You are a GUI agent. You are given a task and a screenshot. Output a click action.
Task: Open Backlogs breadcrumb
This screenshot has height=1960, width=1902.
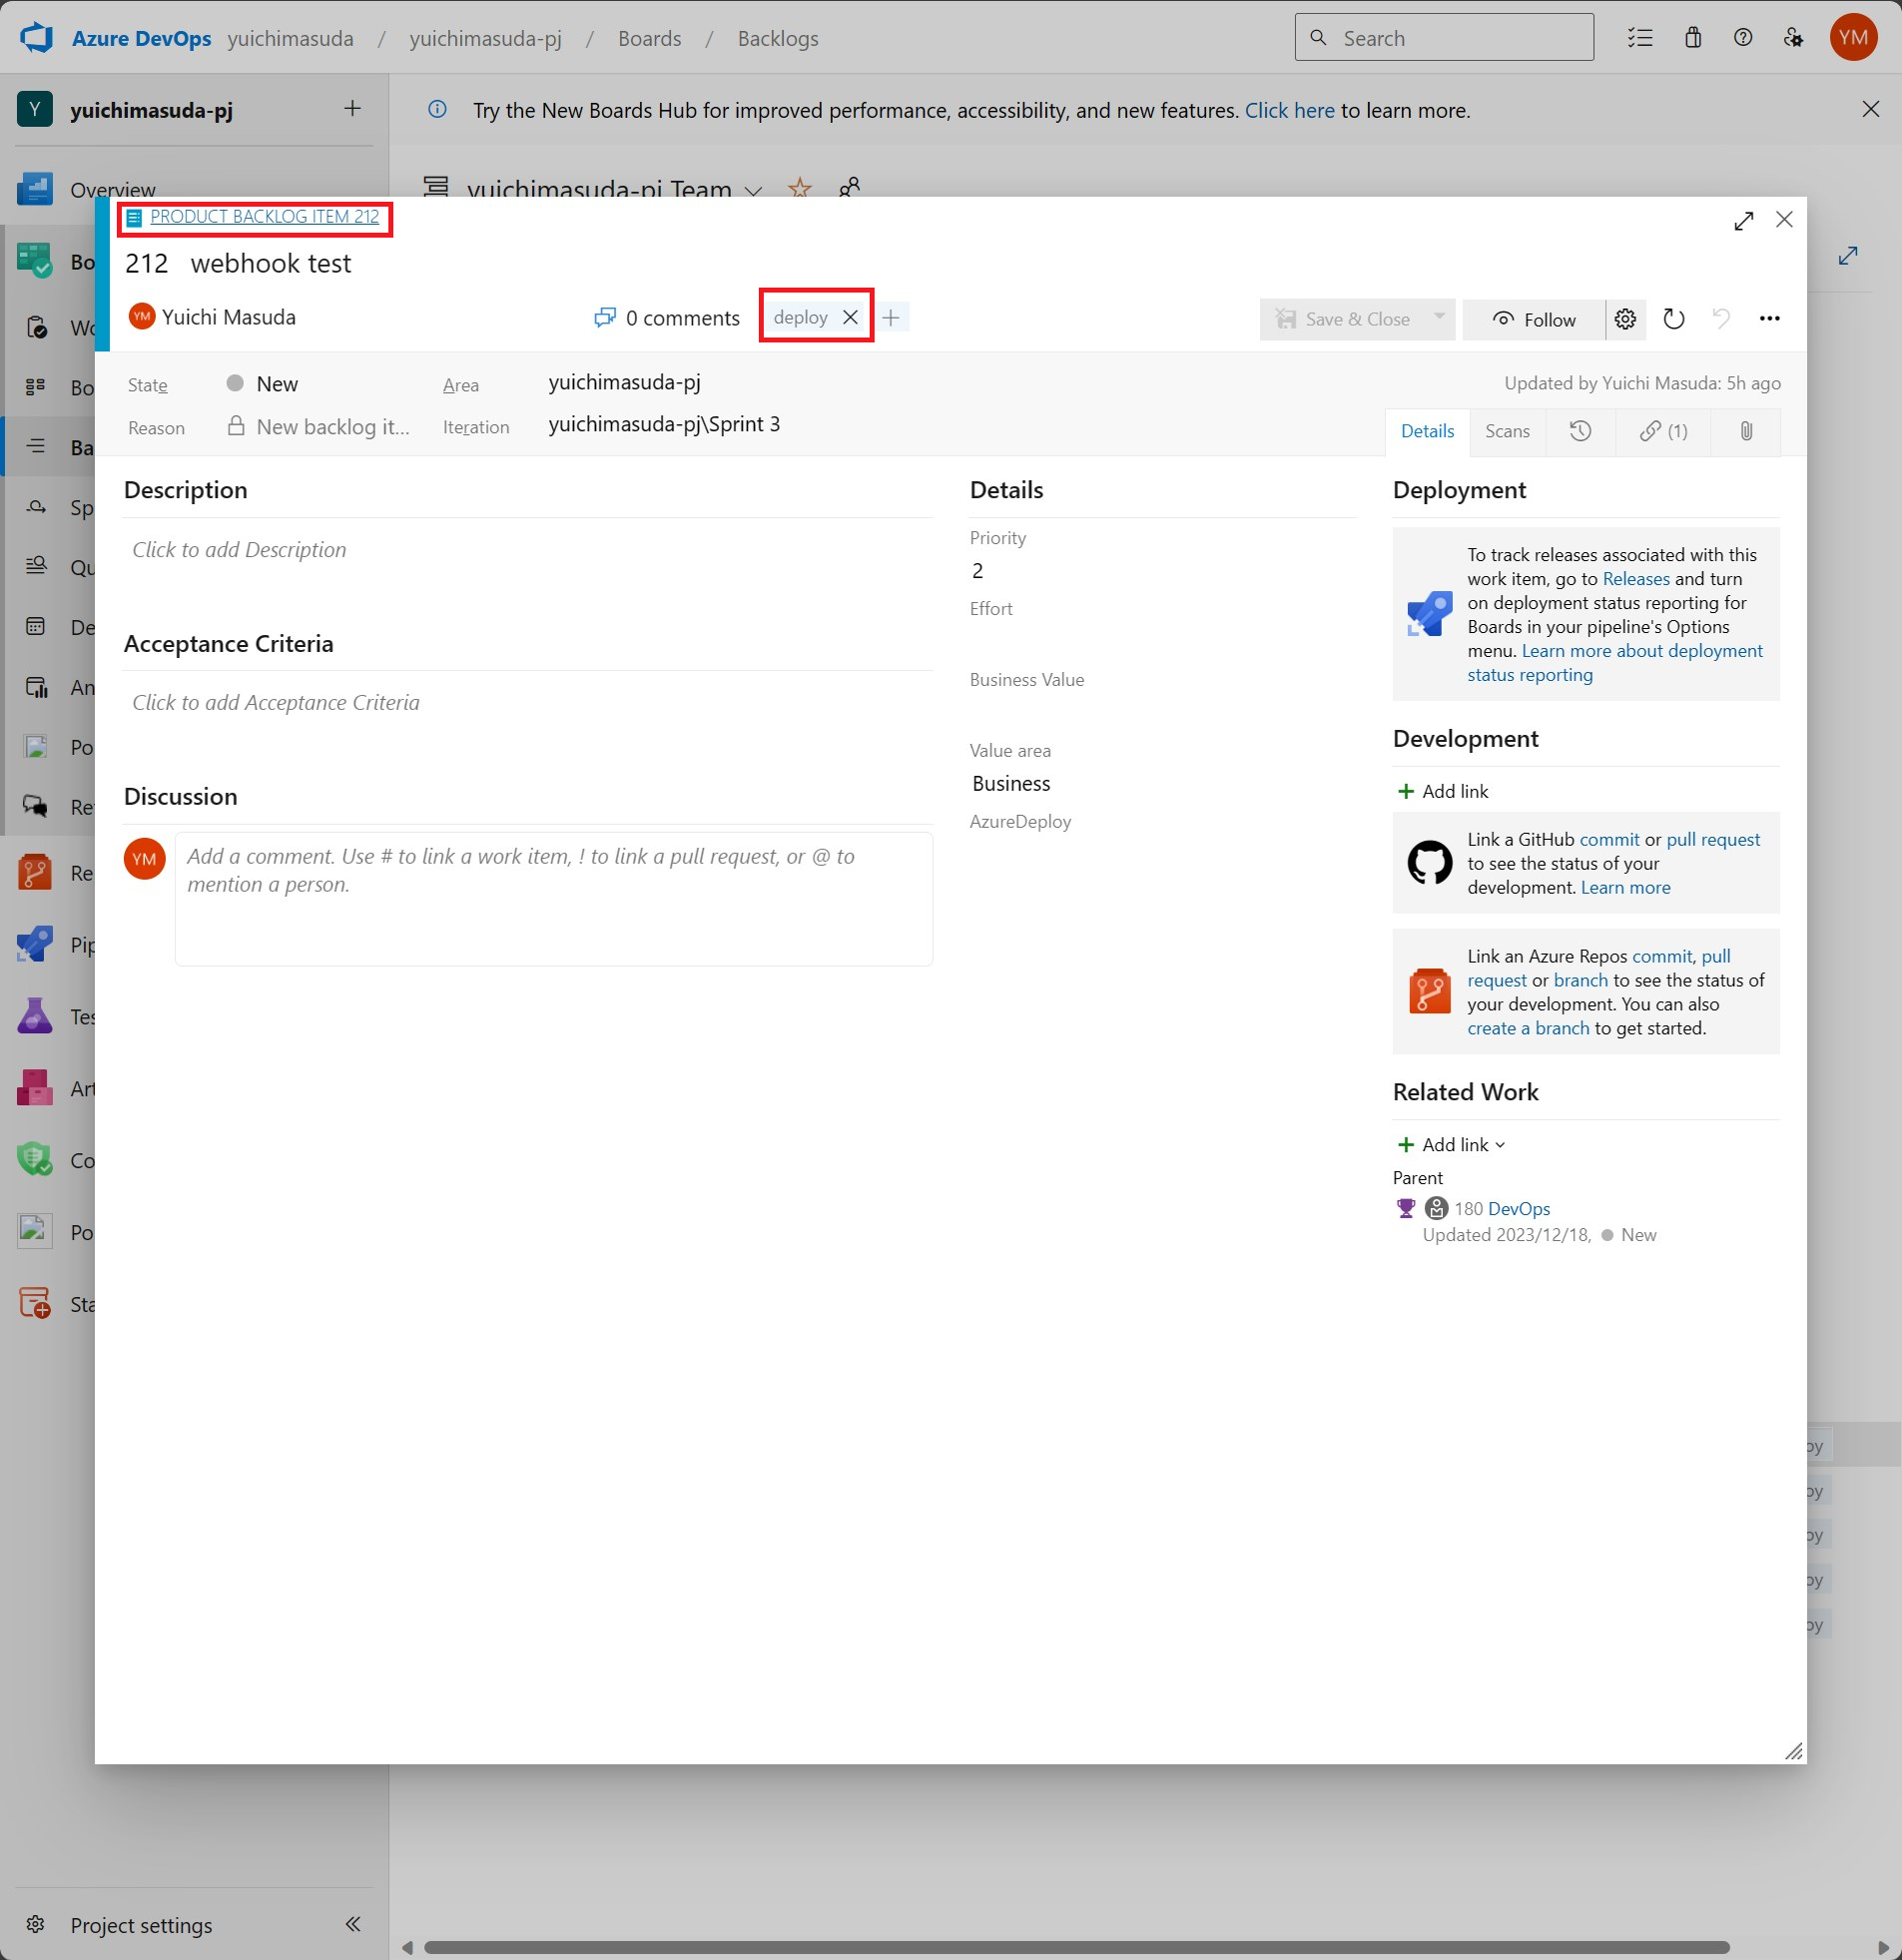[x=778, y=38]
